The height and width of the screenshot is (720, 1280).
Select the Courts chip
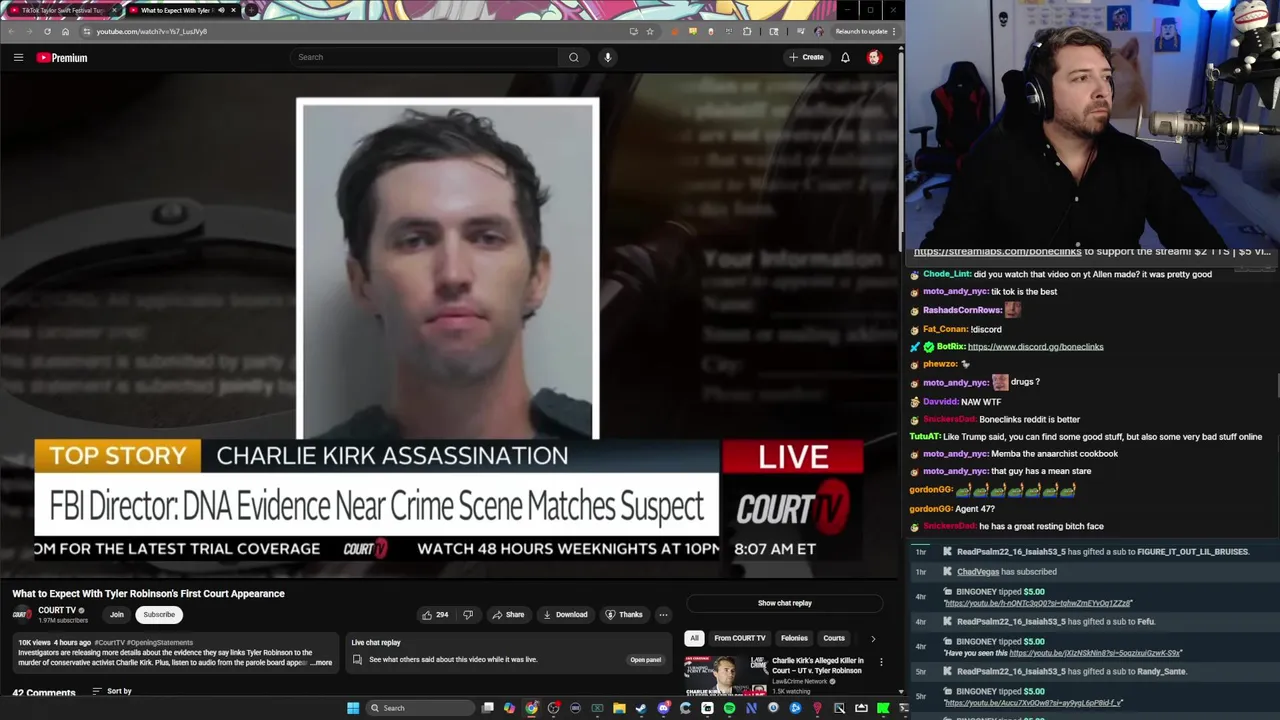point(834,638)
